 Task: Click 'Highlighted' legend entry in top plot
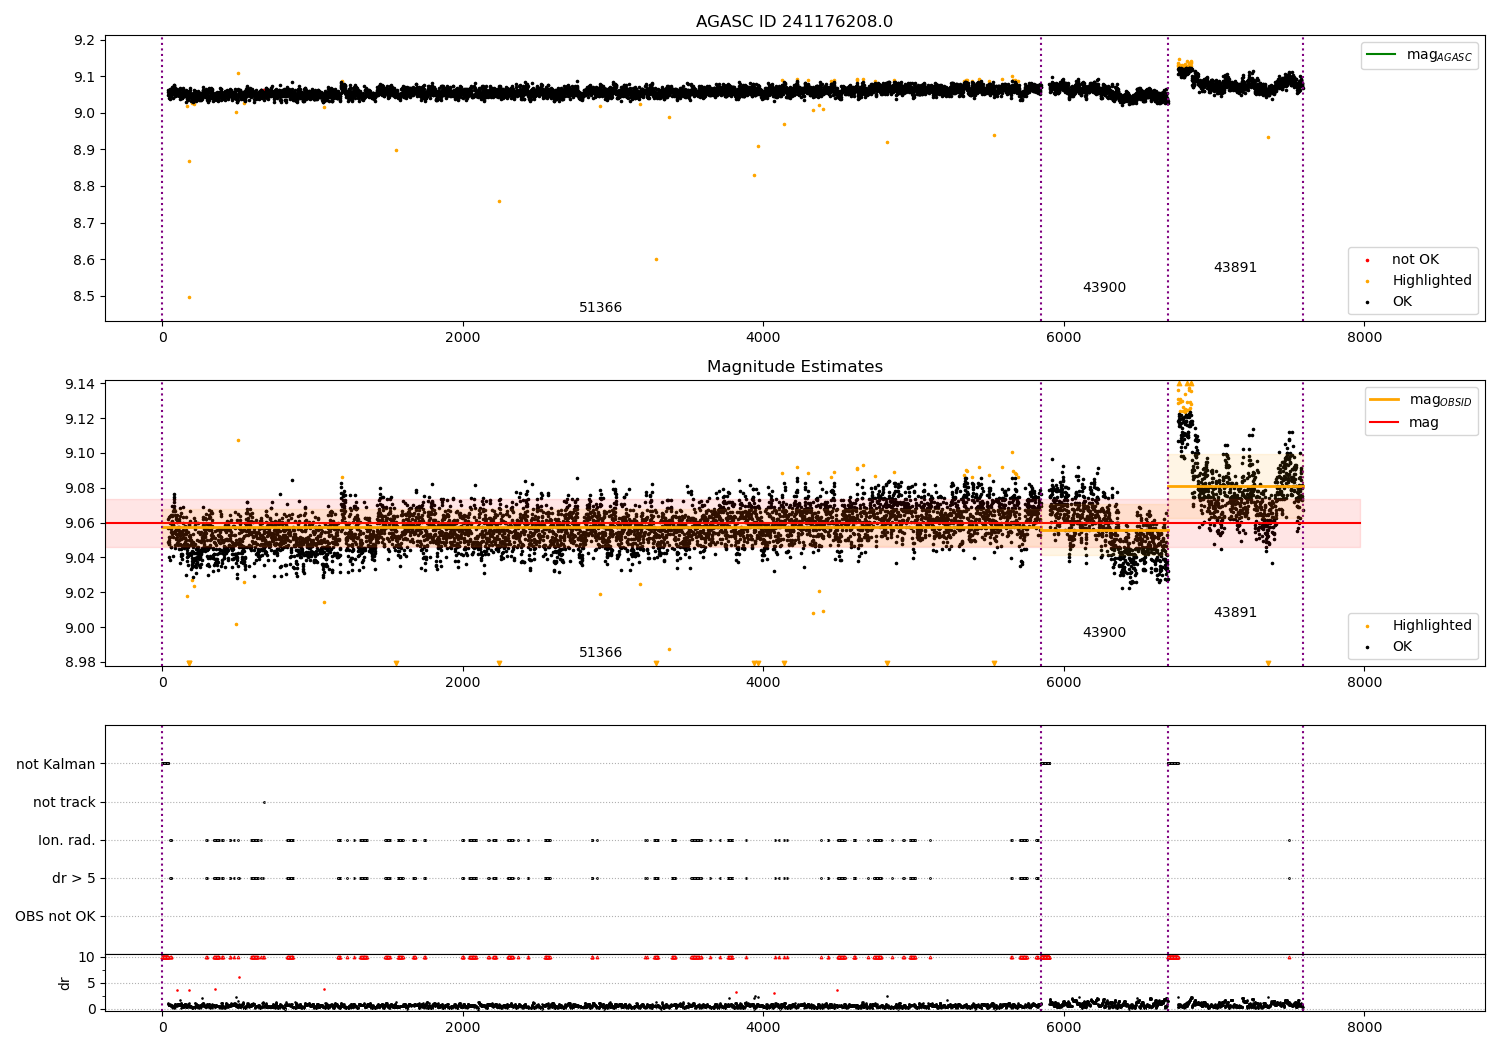point(1432,281)
